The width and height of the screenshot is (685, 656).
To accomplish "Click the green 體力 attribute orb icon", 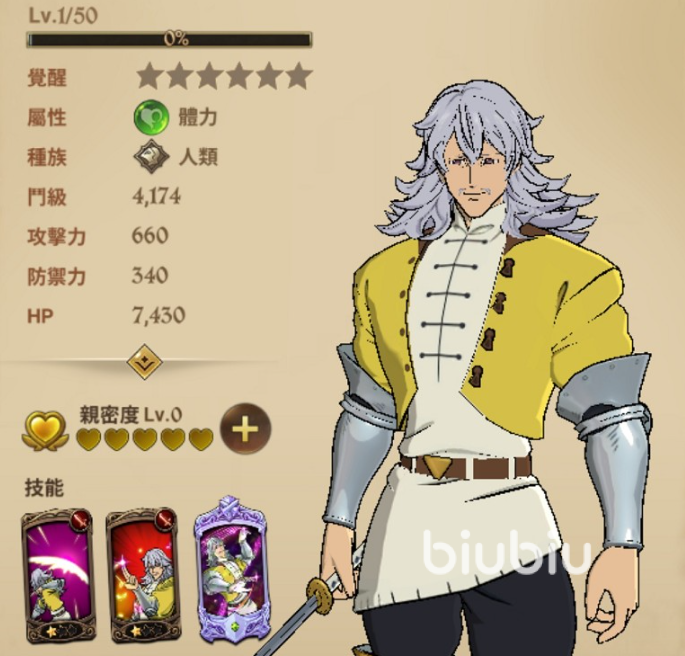I will tap(151, 117).
